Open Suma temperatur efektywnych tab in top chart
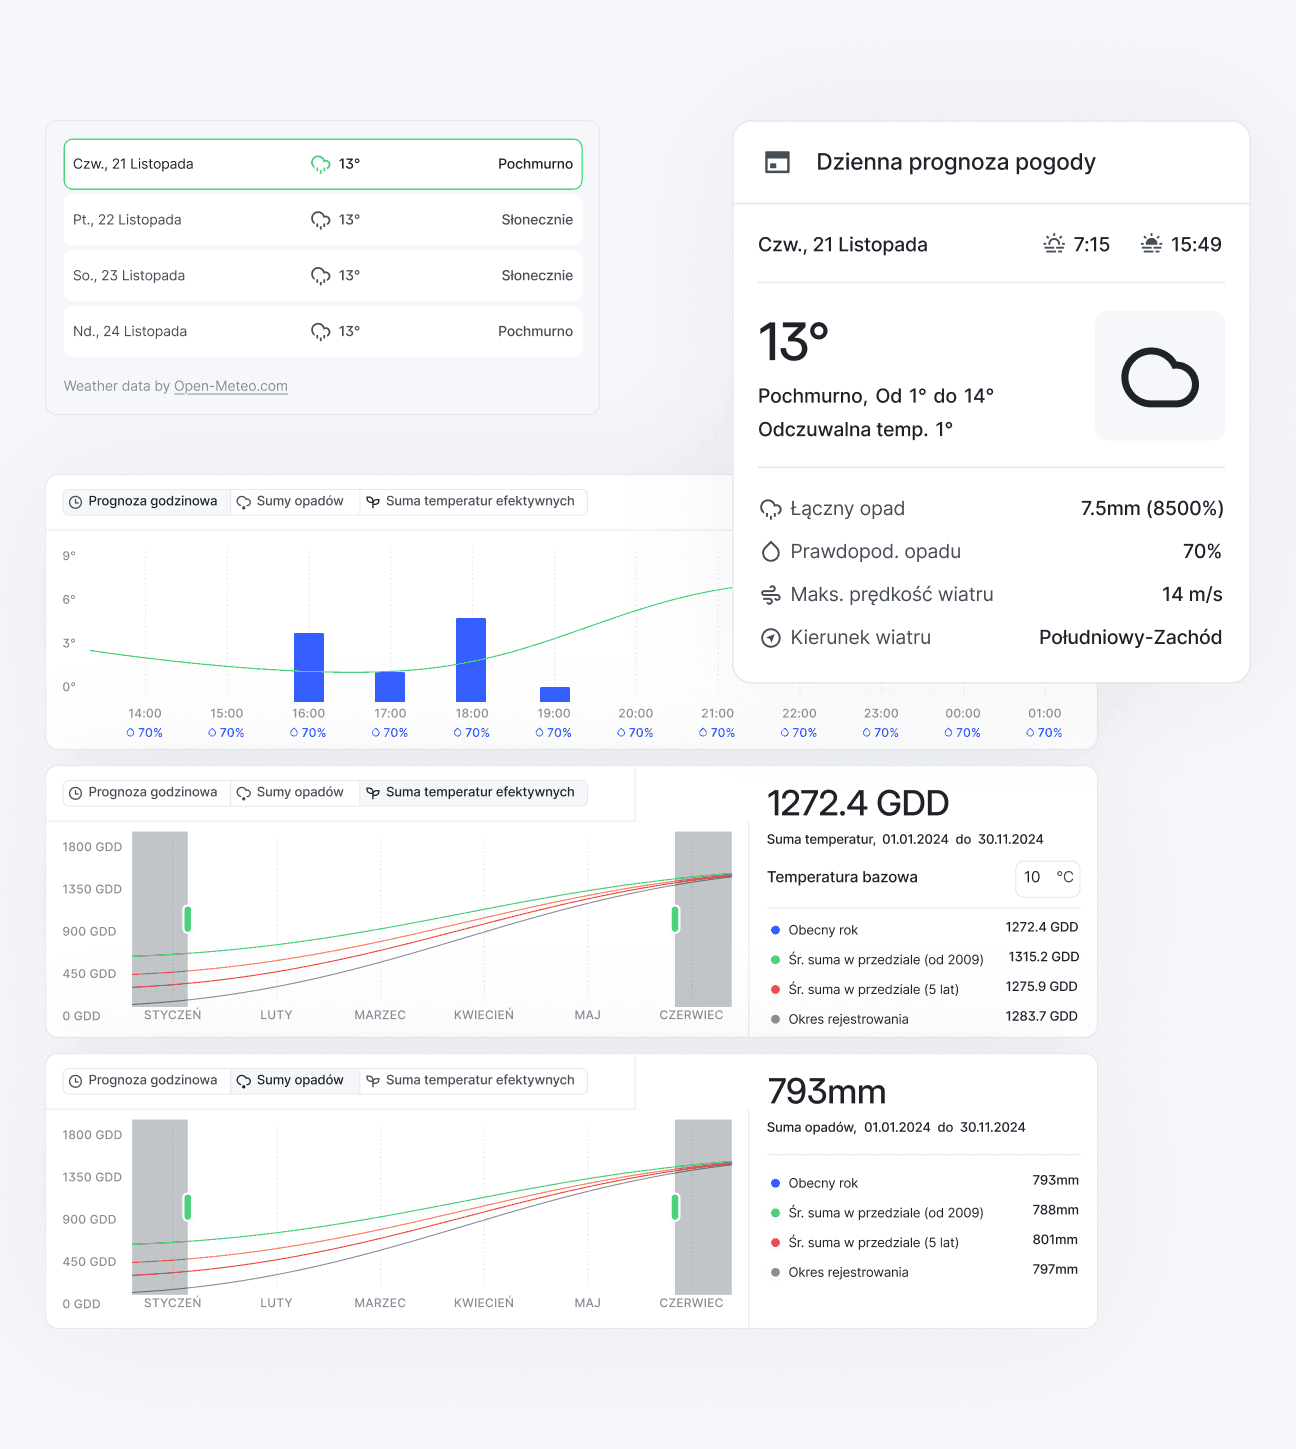Image resolution: width=1296 pixels, height=1449 pixels. coord(471,501)
